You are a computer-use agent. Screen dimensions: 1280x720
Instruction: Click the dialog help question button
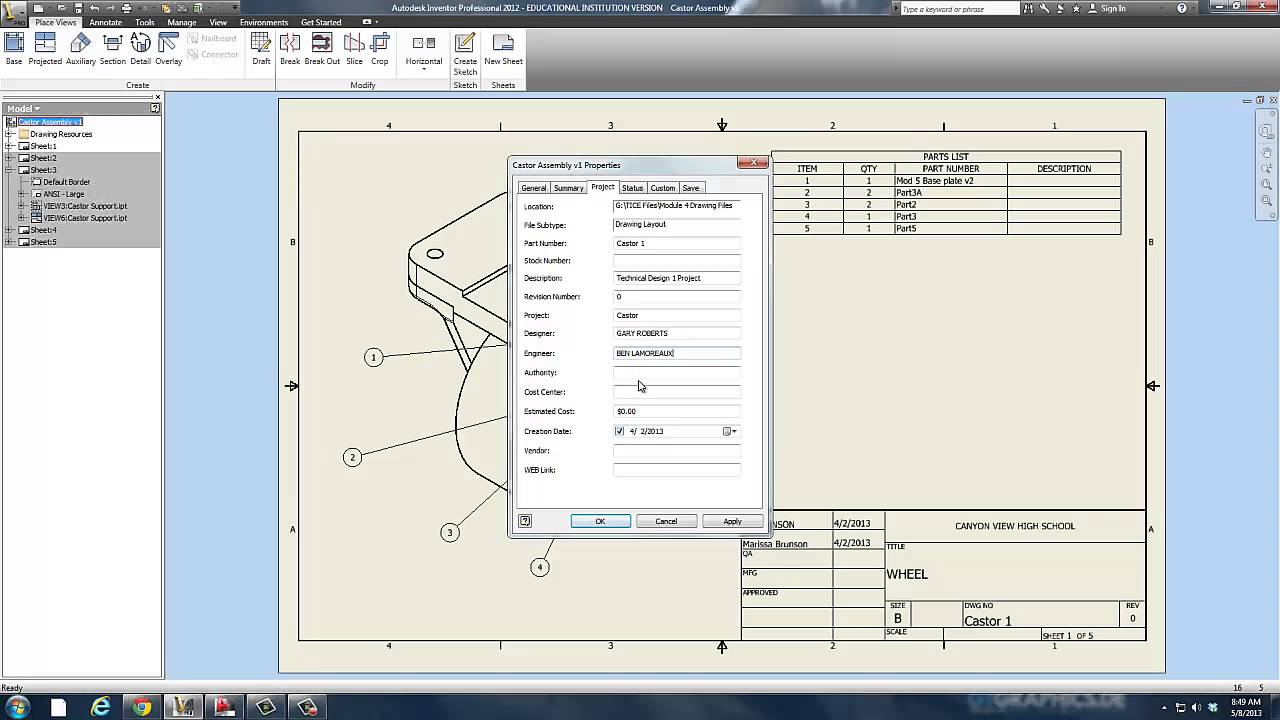[525, 521]
